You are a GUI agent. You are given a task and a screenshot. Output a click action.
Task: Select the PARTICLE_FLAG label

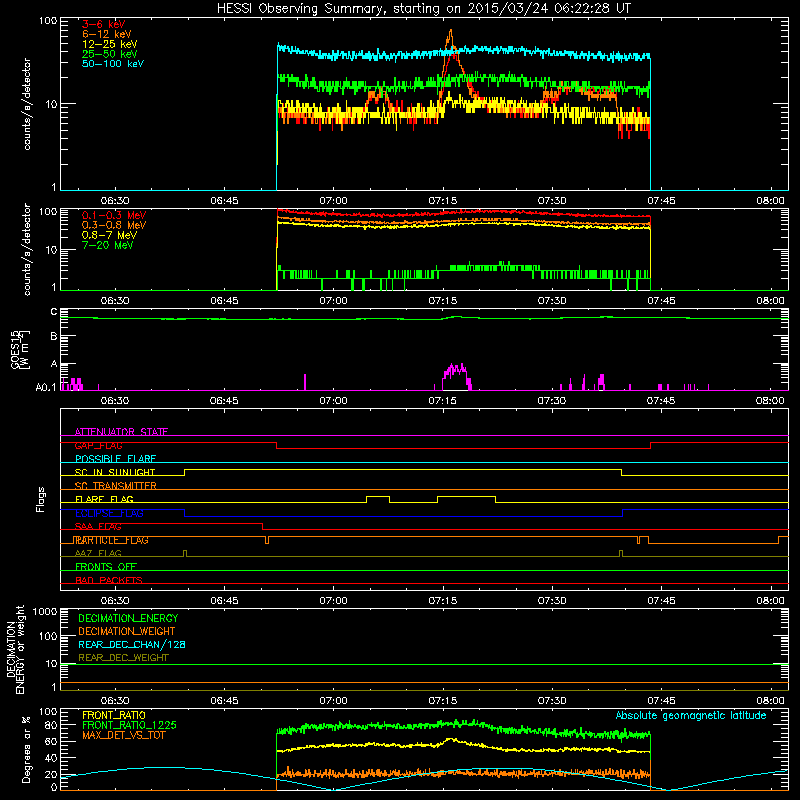(x=111, y=540)
